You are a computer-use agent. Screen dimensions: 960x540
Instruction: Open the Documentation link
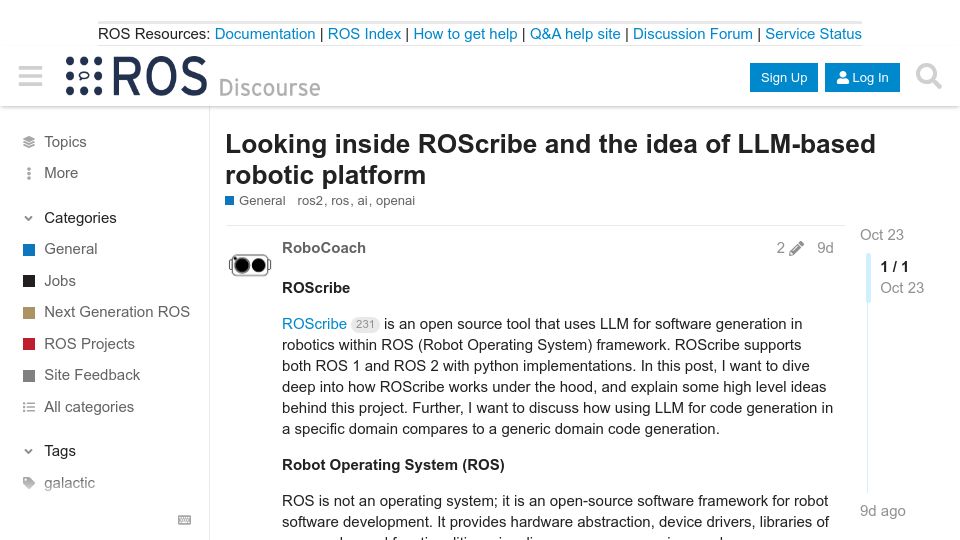click(x=264, y=34)
